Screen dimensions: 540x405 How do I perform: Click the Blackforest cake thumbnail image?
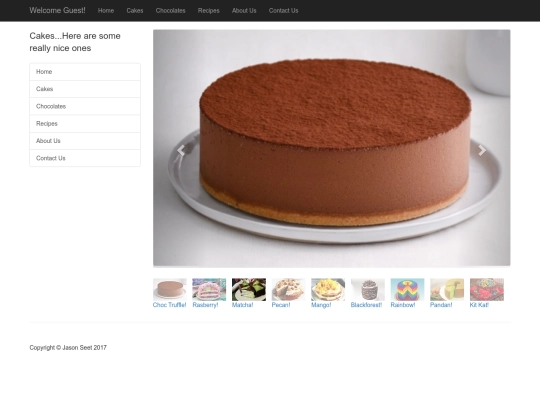(x=368, y=289)
